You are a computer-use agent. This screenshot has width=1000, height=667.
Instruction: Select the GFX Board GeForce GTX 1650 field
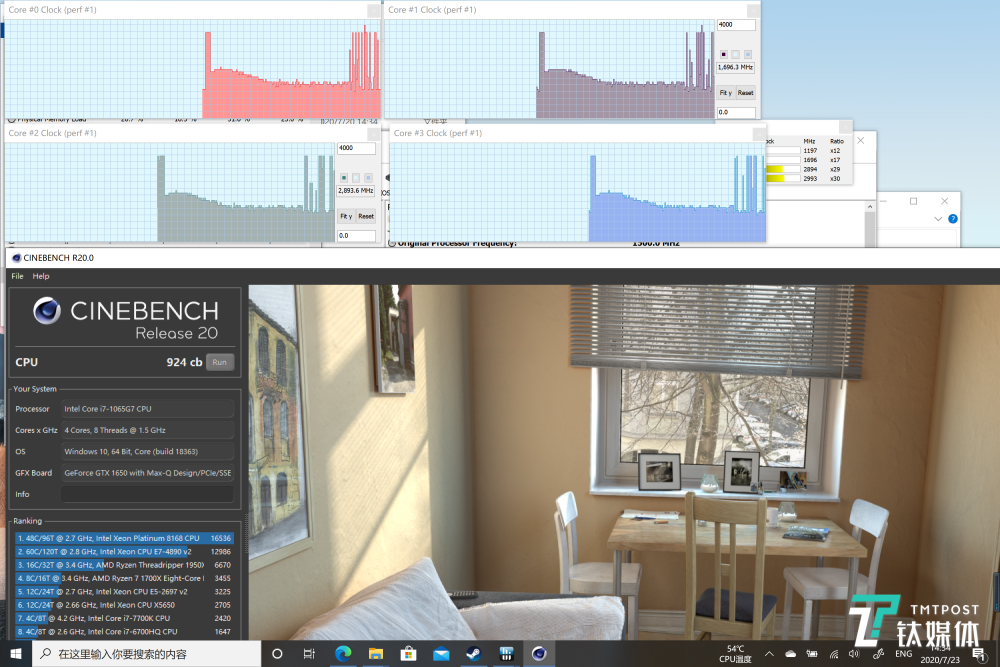click(x=147, y=473)
